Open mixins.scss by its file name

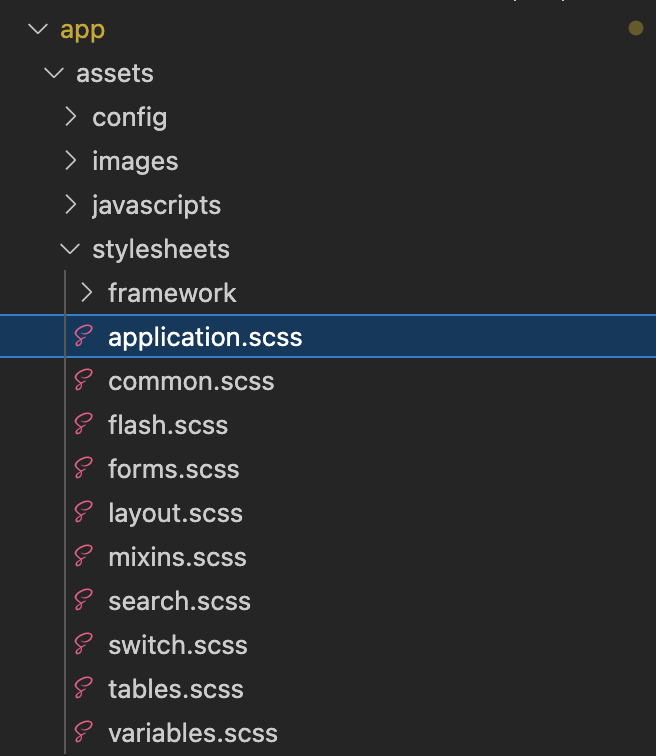point(177,557)
